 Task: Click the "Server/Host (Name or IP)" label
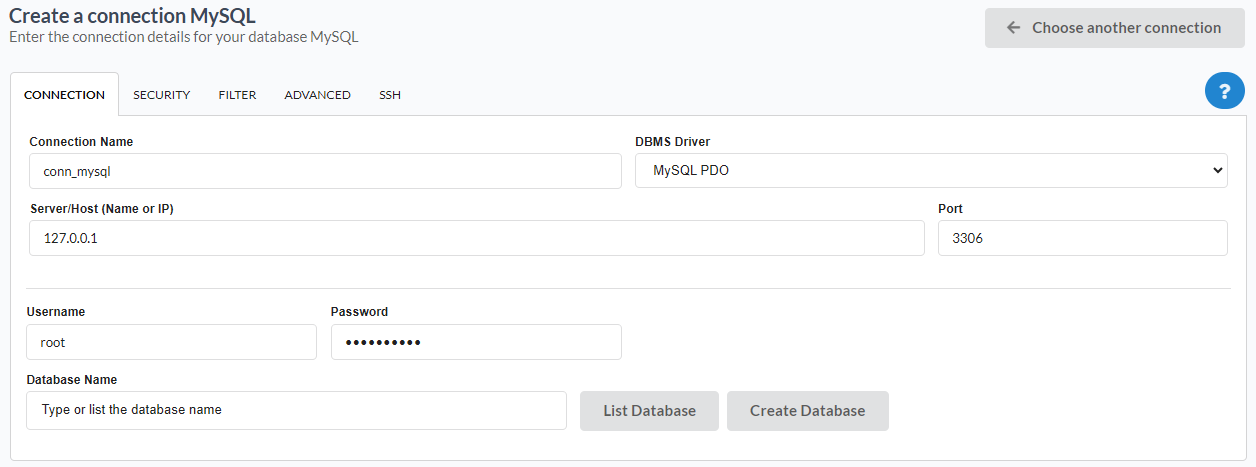pos(102,209)
